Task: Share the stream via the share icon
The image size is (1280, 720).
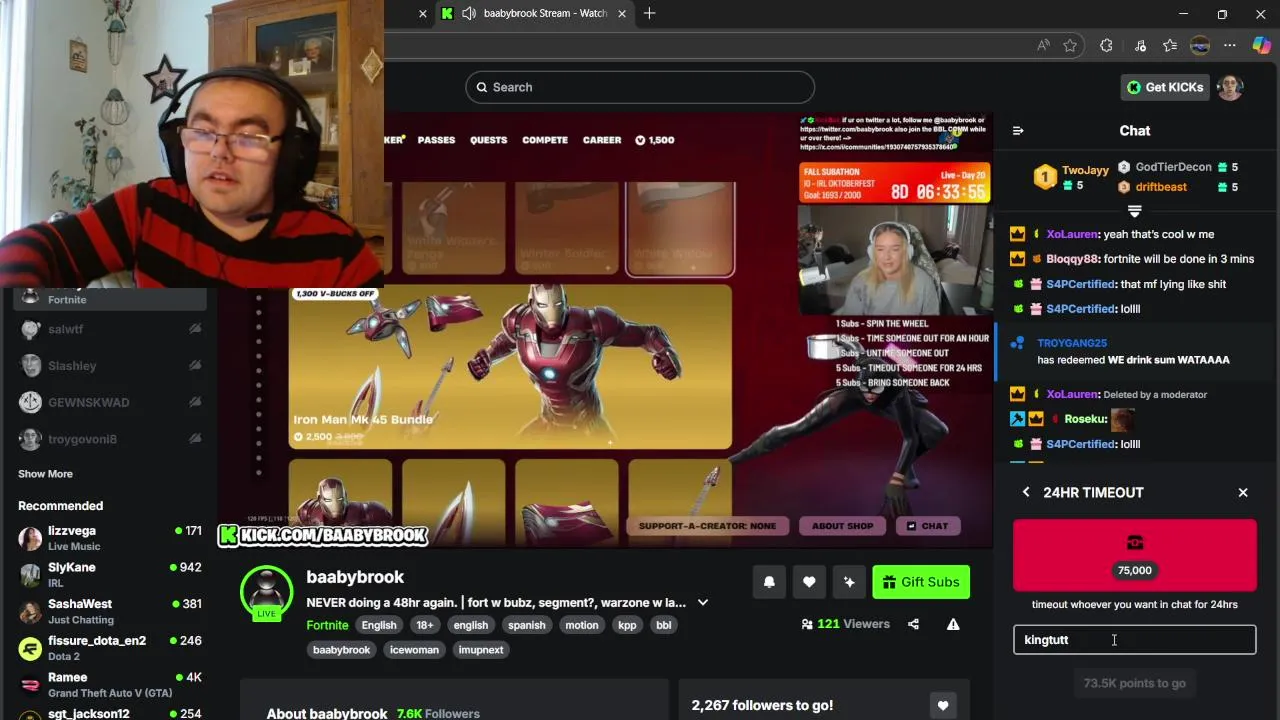Action: coord(913,624)
